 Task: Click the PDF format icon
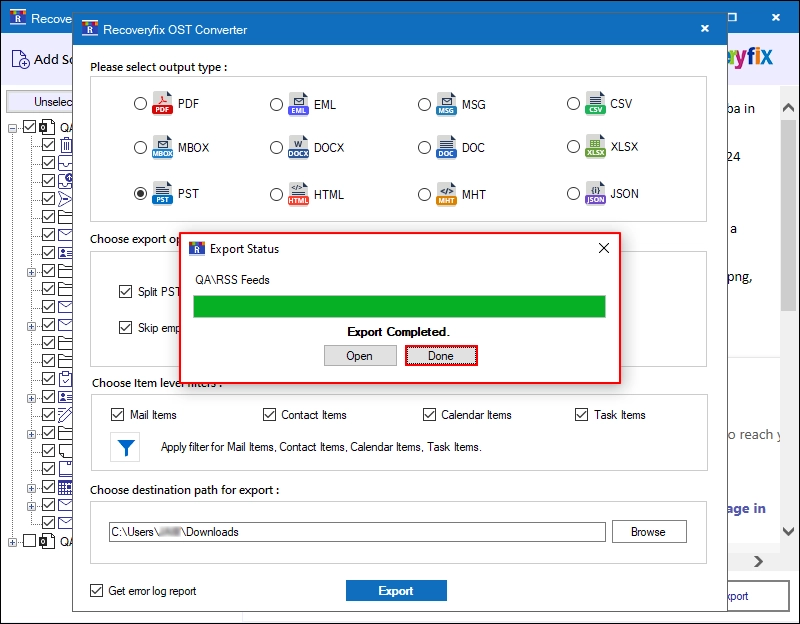(162, 104)
